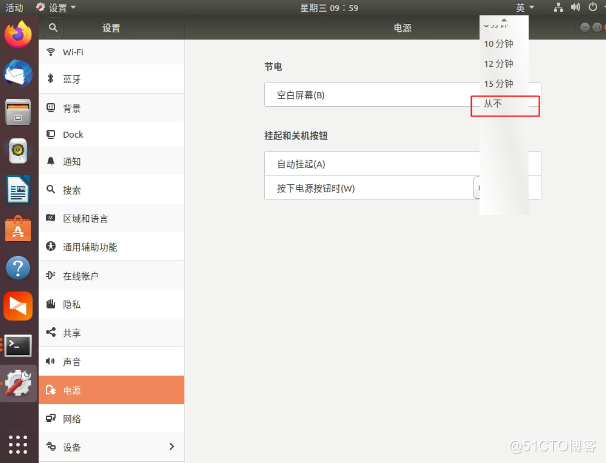Open 通知 notifications settings
Image resolution: width=606 pixels, height=463 pixels.
click(x=111, y=161)
